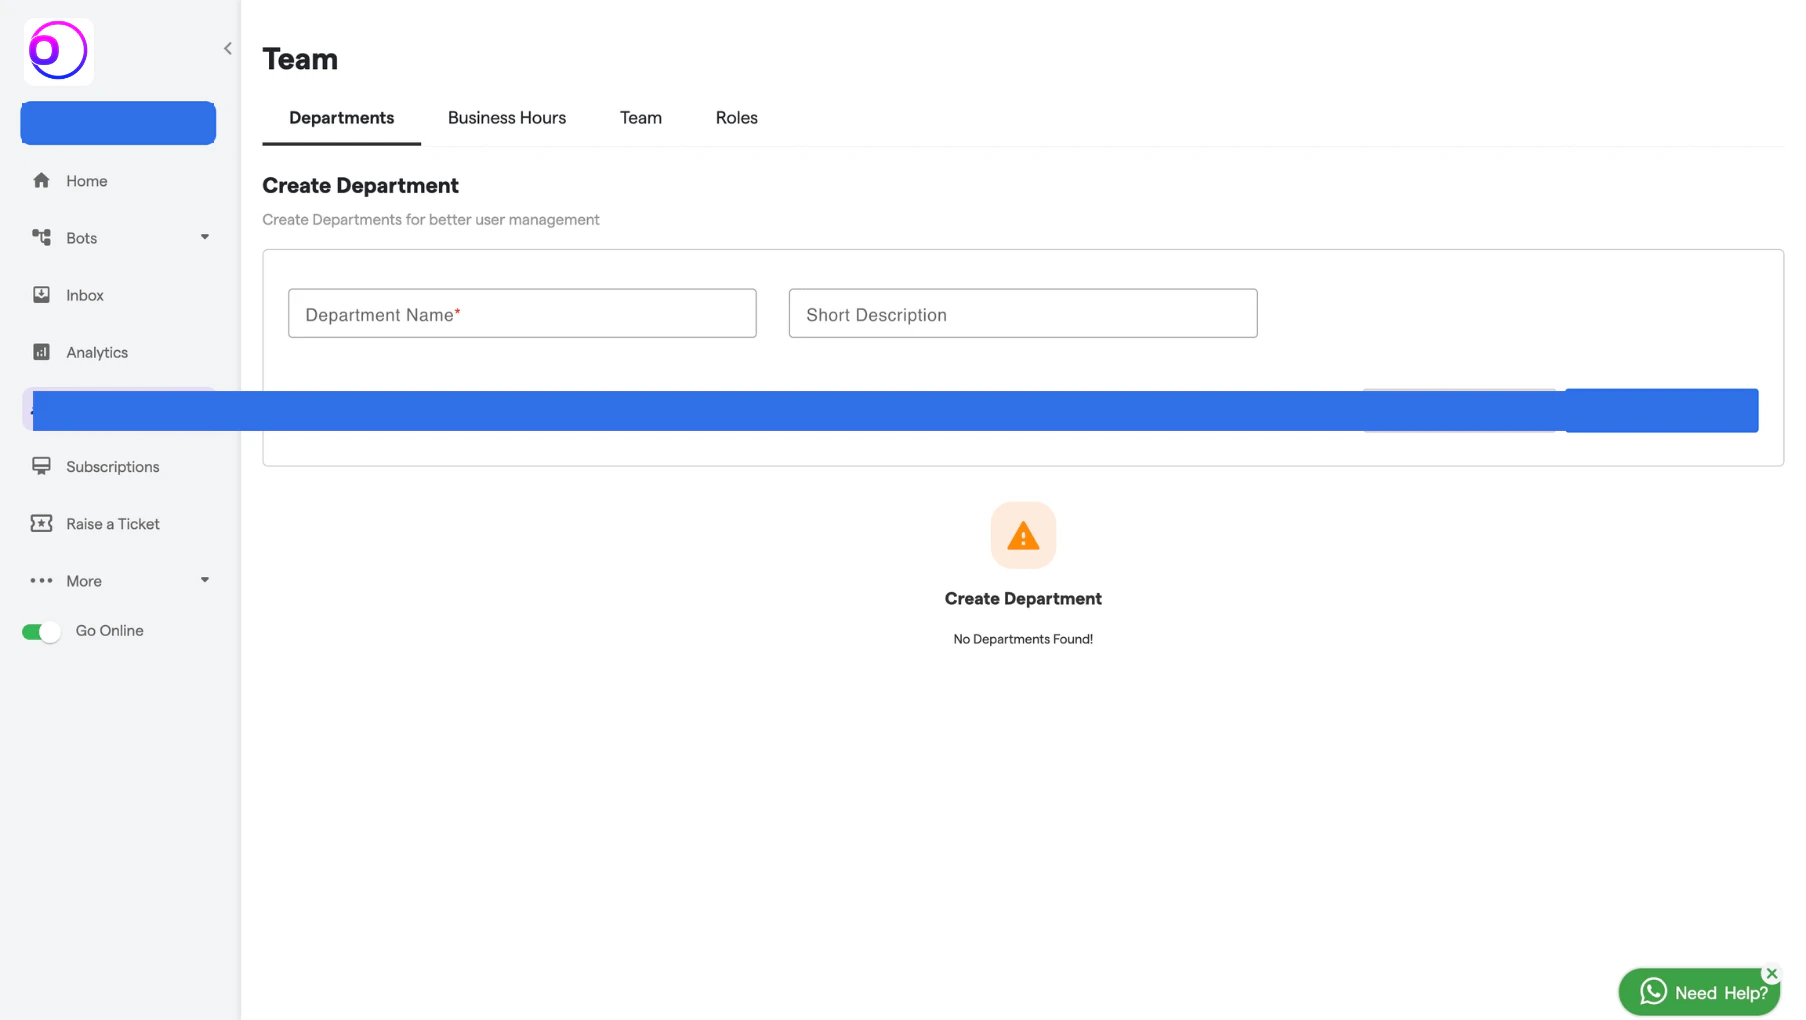Click the Team page title
Viewport: 1806px width, 1020px height.
point(300,59)
